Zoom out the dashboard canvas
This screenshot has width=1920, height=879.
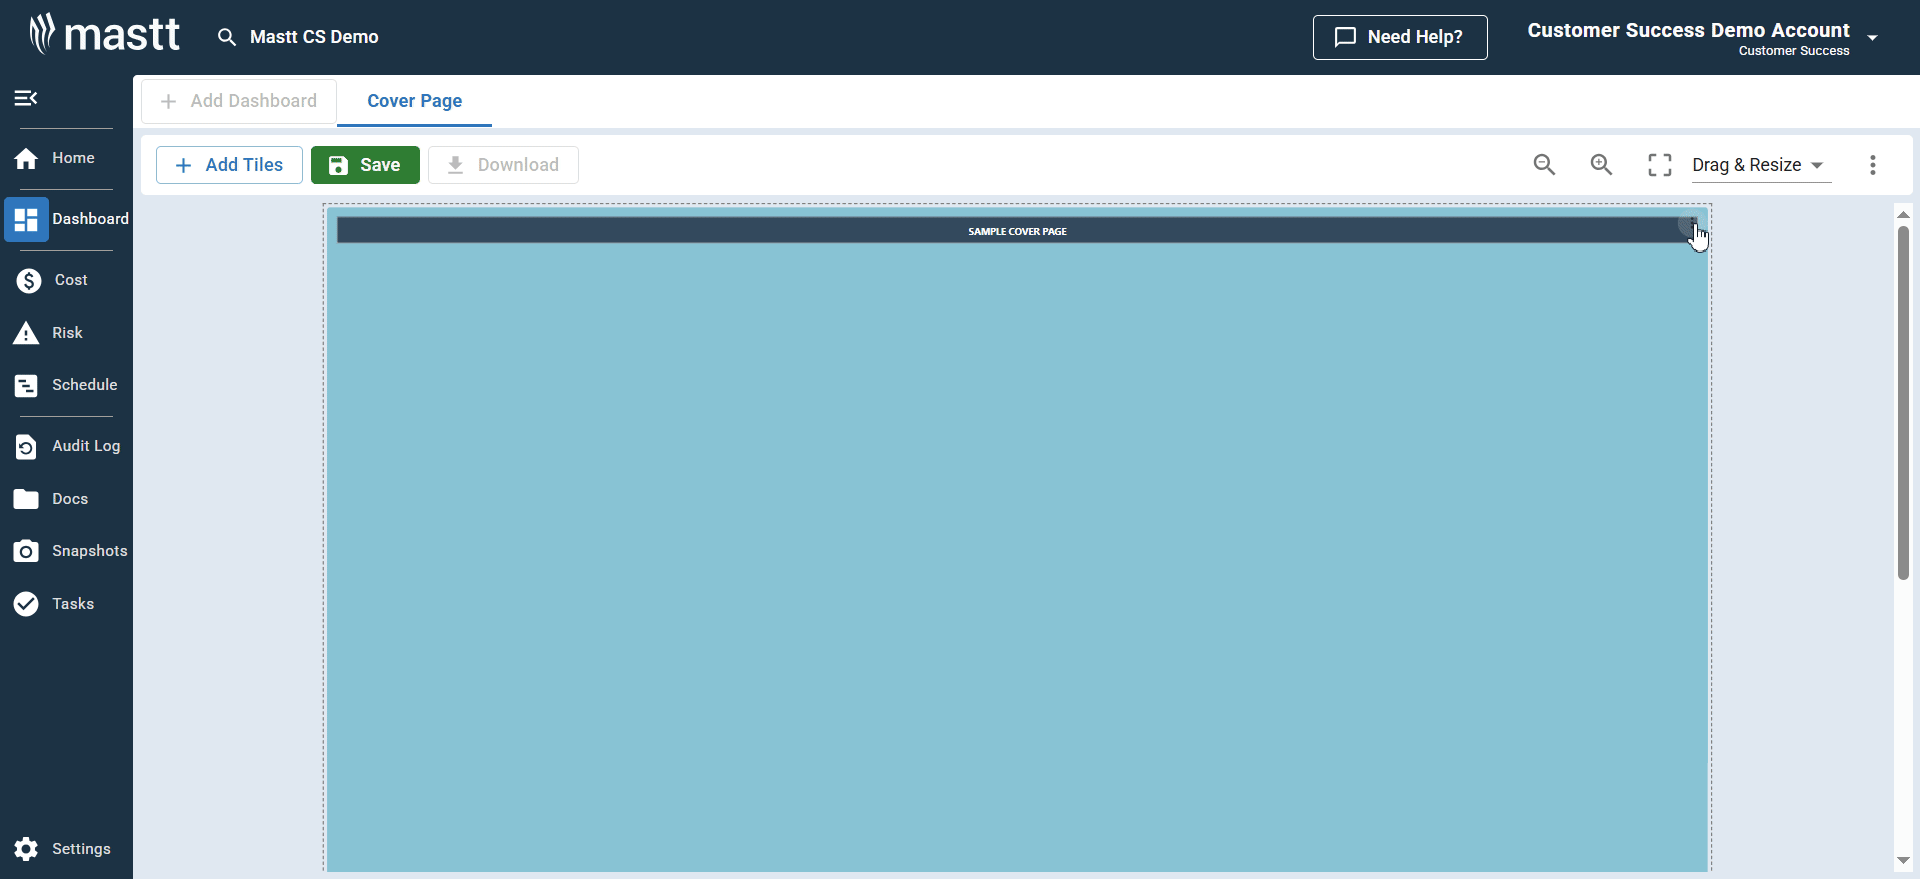[x=1544, y=165]
